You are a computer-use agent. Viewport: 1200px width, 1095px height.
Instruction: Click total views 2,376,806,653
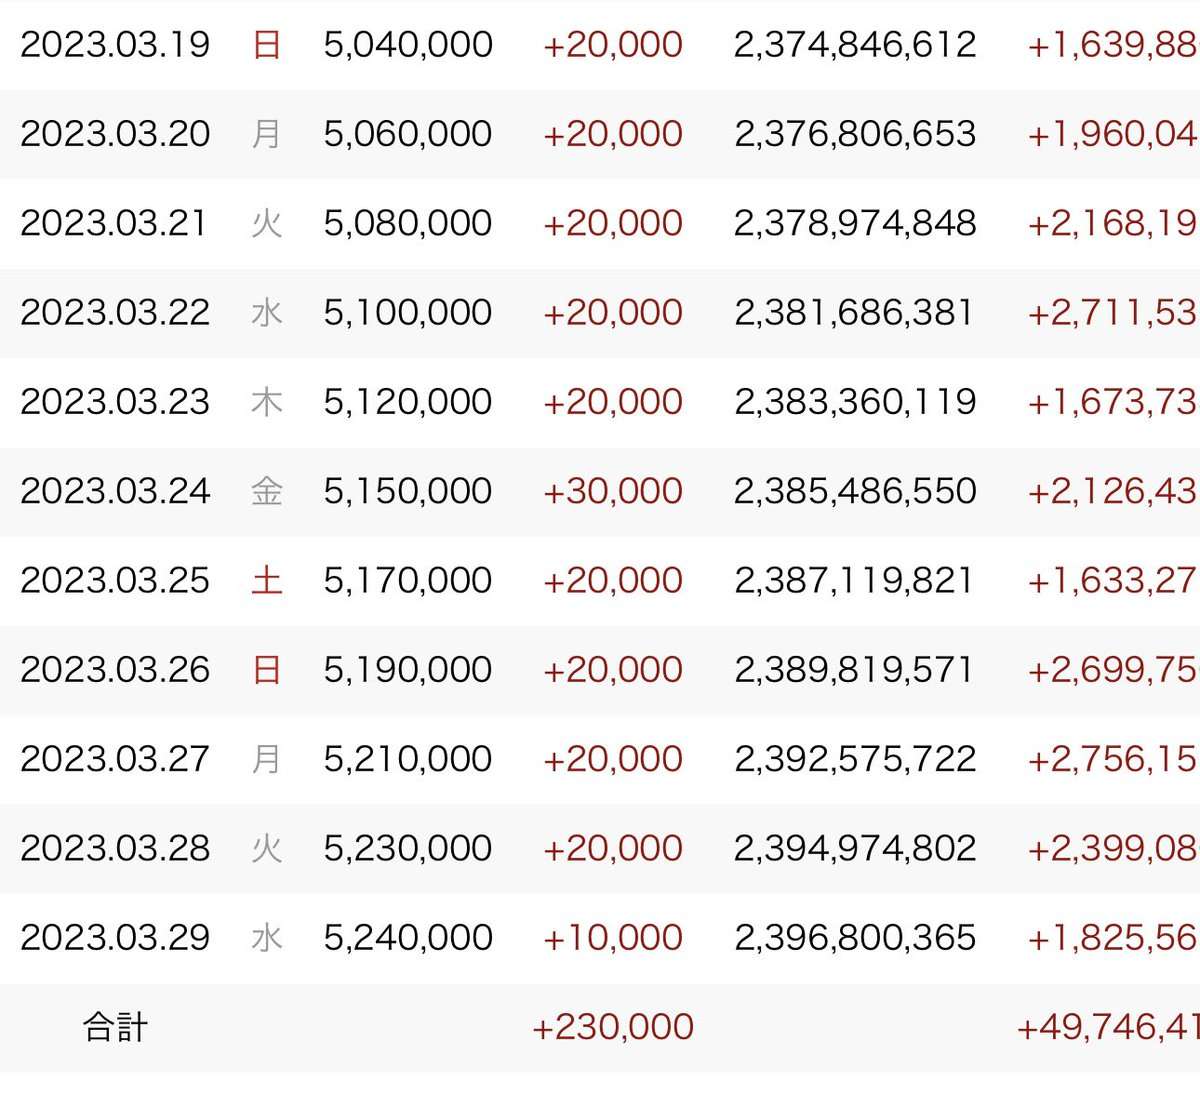(855, 134)
